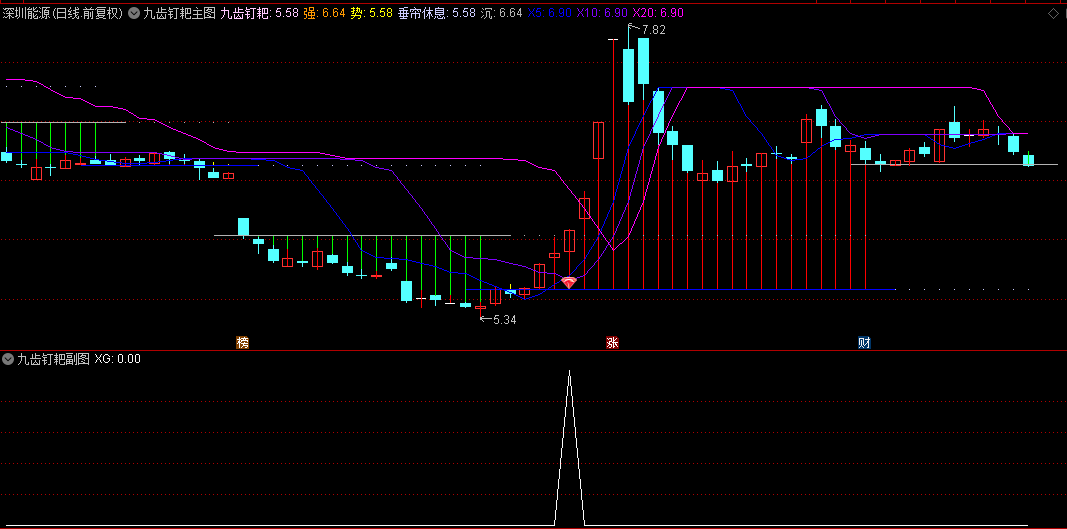Click the blue 财 event marker
1067x529 pixels.
click(x=864, y=343)
